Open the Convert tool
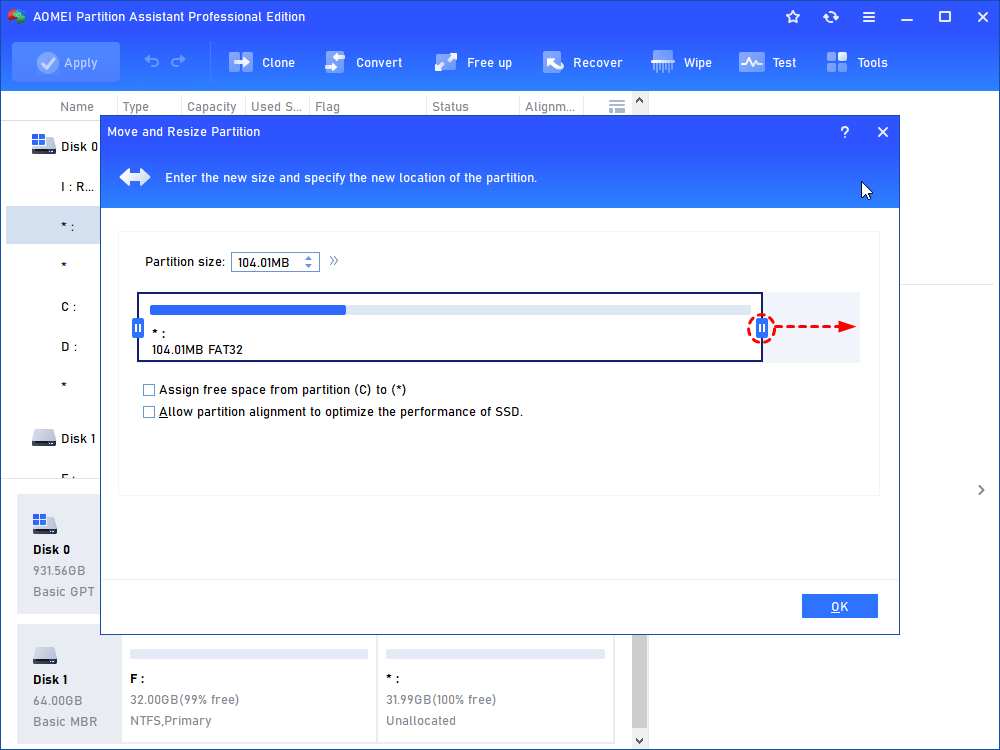The width and height of the screenshot is (1000, 750). [x=364, y=62]
